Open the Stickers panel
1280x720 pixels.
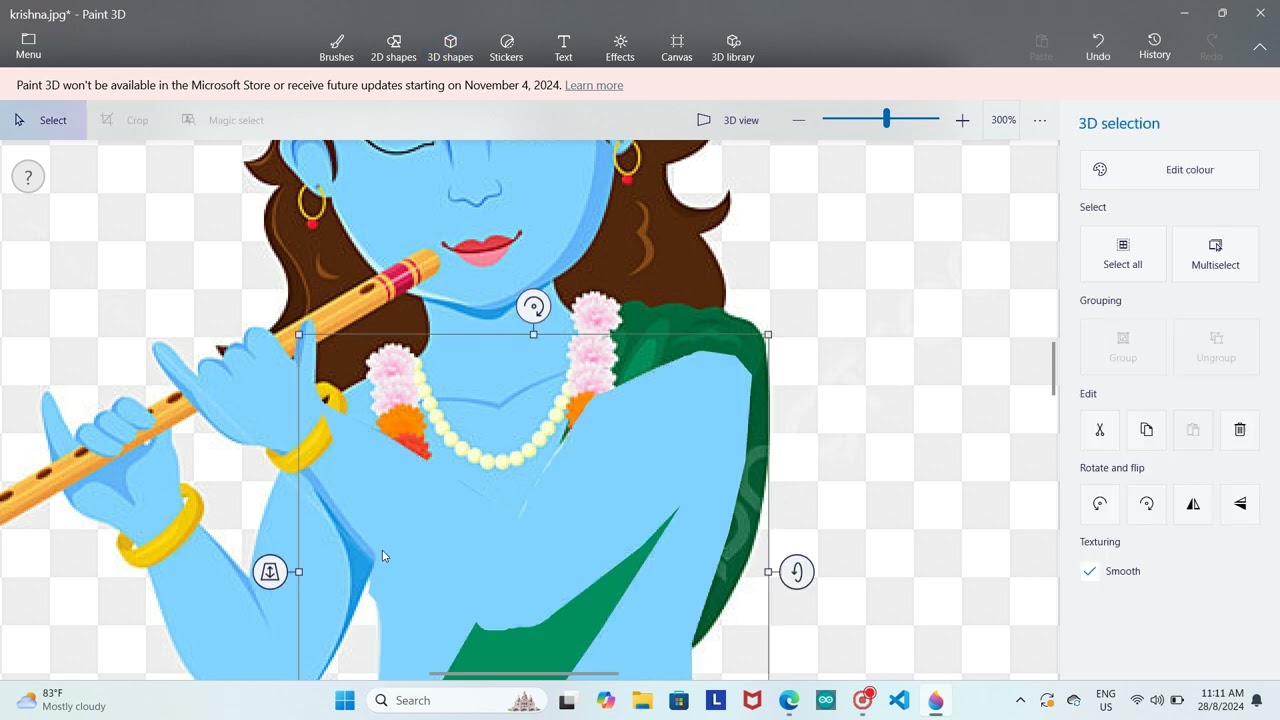click(x=506, y=47)
